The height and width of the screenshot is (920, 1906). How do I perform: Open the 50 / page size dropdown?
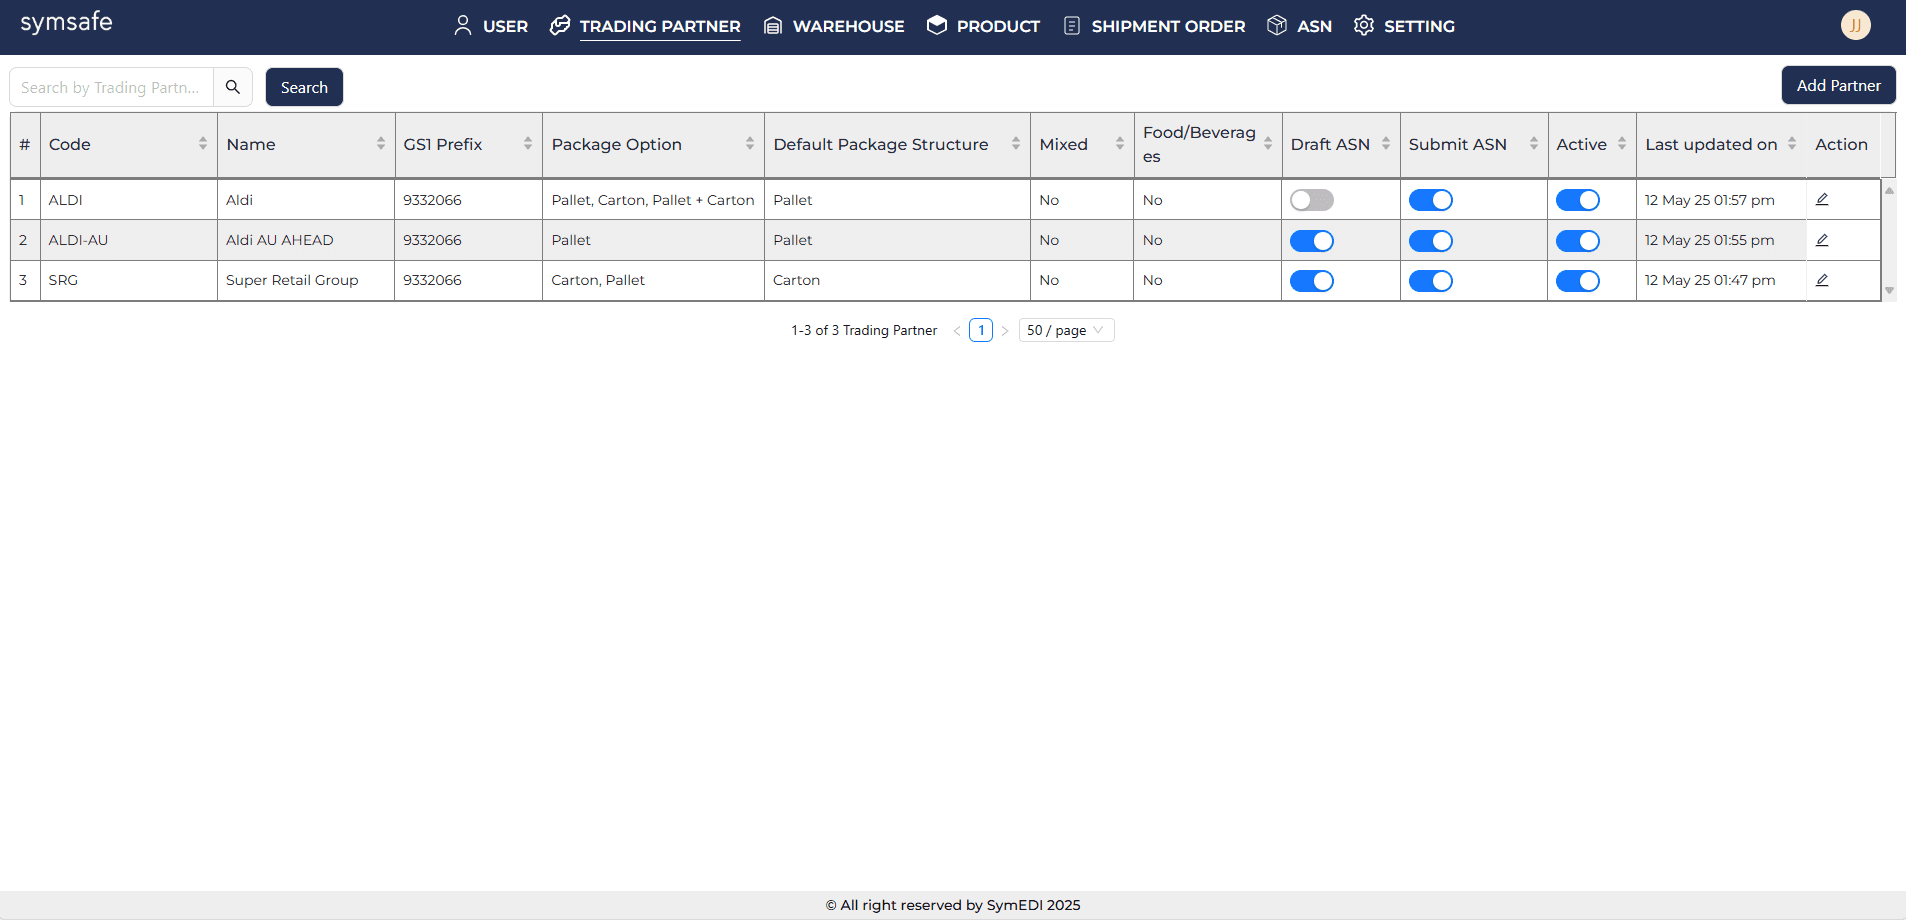(1065, 330)
